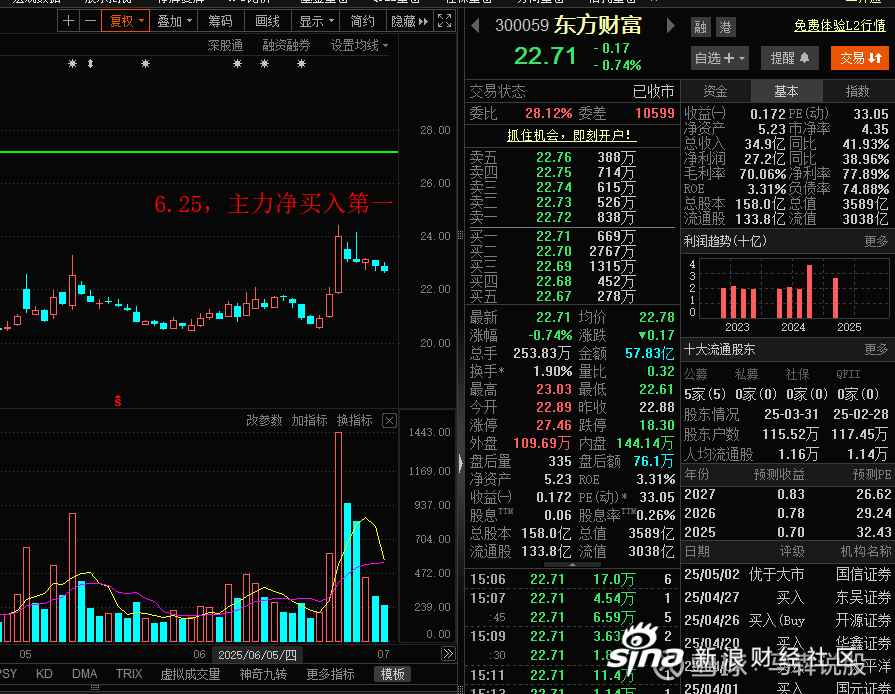Screen dimensions: 895x694
Task: Select the KD indicator tab
Action: pos(44,674)
